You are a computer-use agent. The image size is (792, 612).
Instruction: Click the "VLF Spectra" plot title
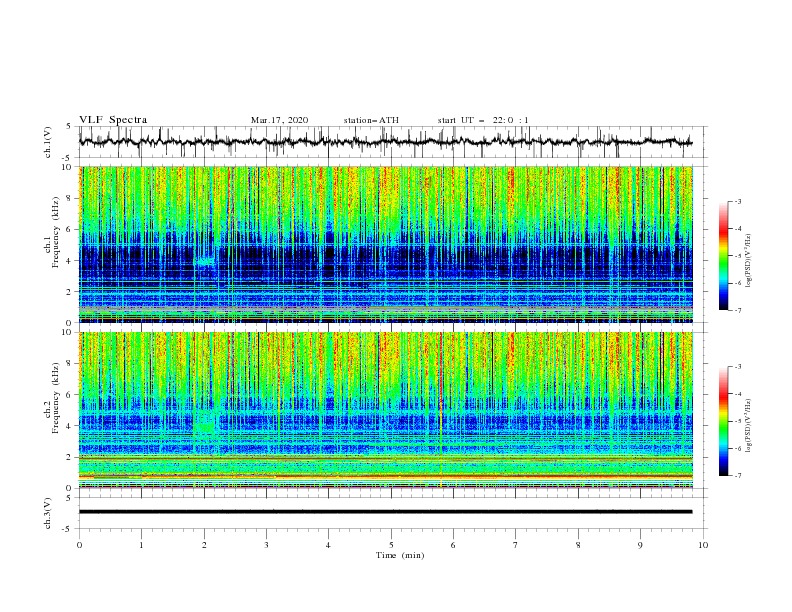click(x=113, y=120)
